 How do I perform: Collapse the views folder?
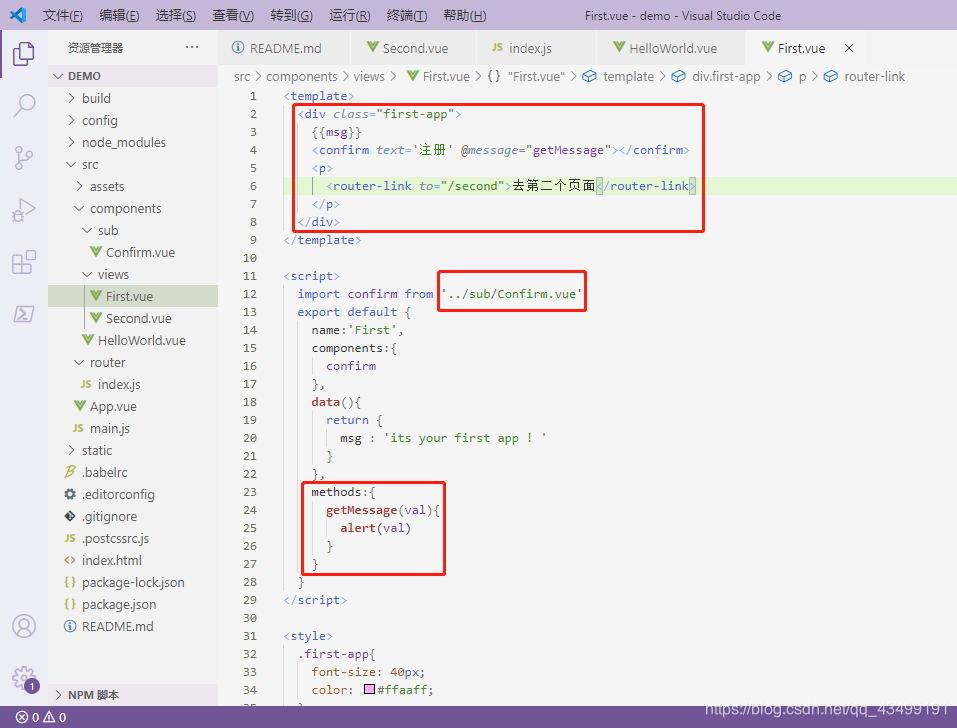click(133, 274)
